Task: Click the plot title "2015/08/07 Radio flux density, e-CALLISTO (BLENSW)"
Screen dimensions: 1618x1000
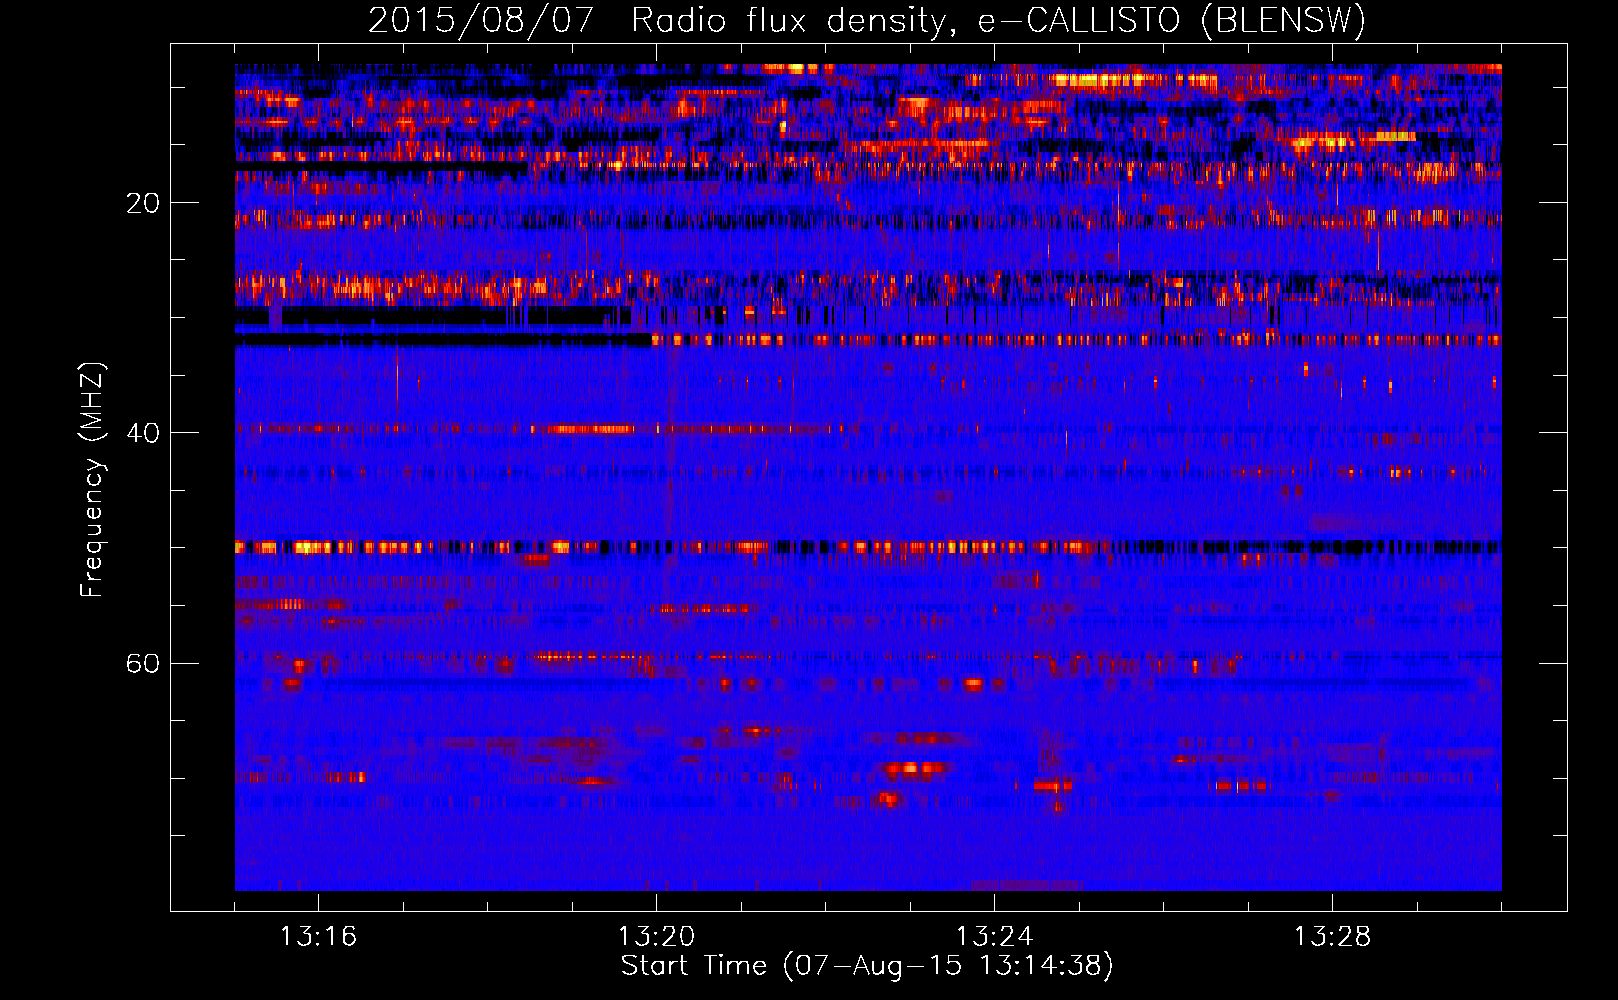Action: (x=867, y=21)
